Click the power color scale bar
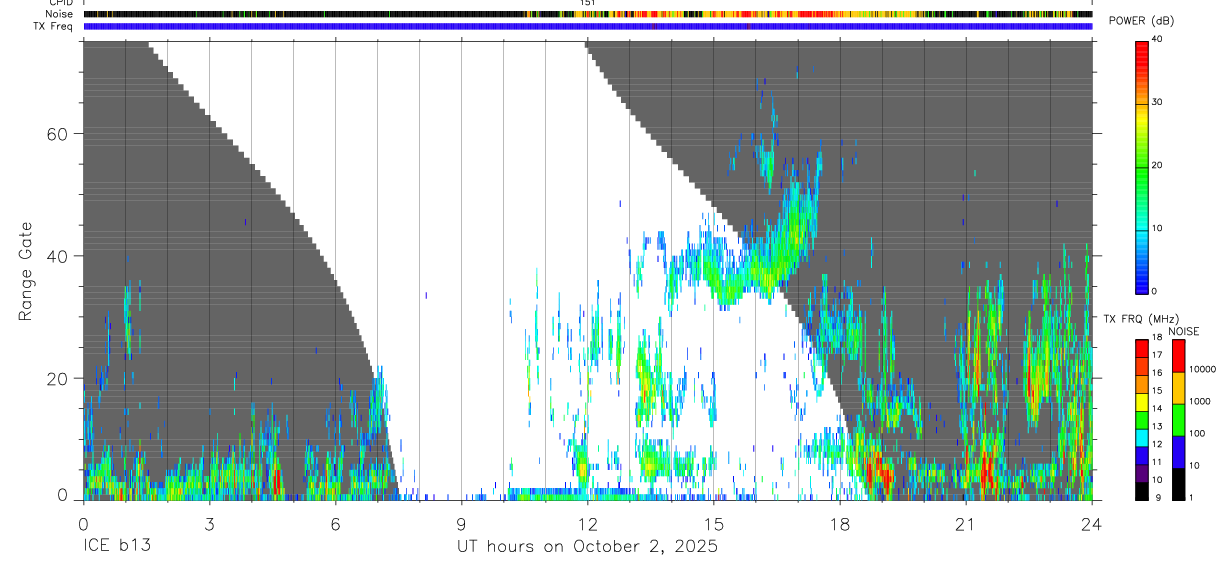 coord(1142,166)
